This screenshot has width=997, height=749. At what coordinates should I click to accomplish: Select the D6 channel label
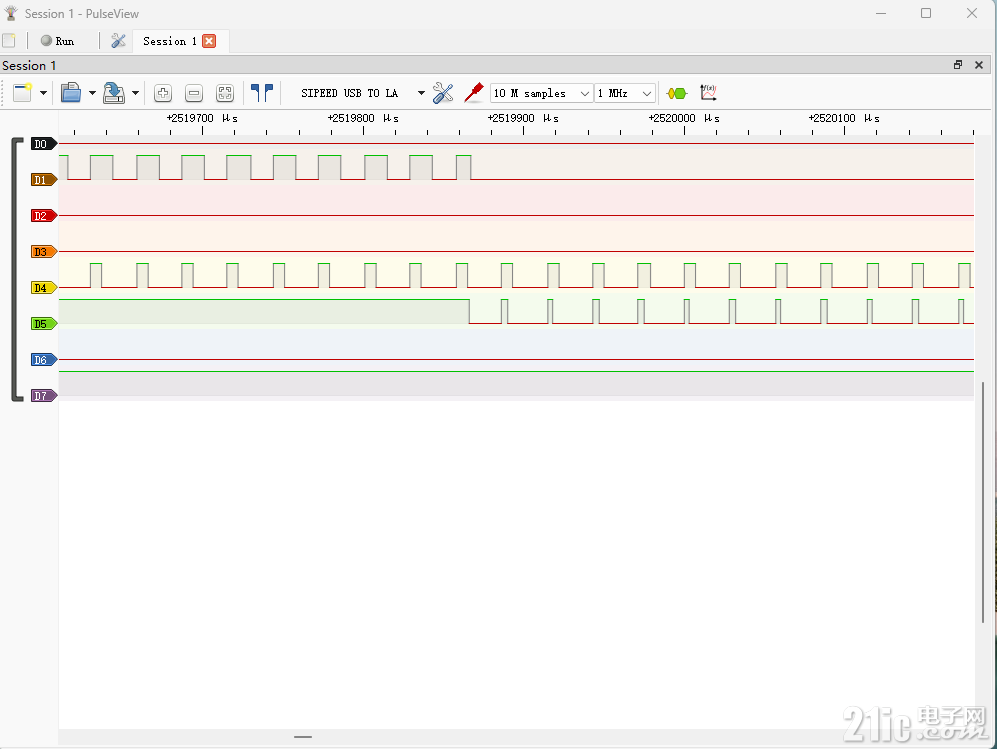tap(43, 360)
